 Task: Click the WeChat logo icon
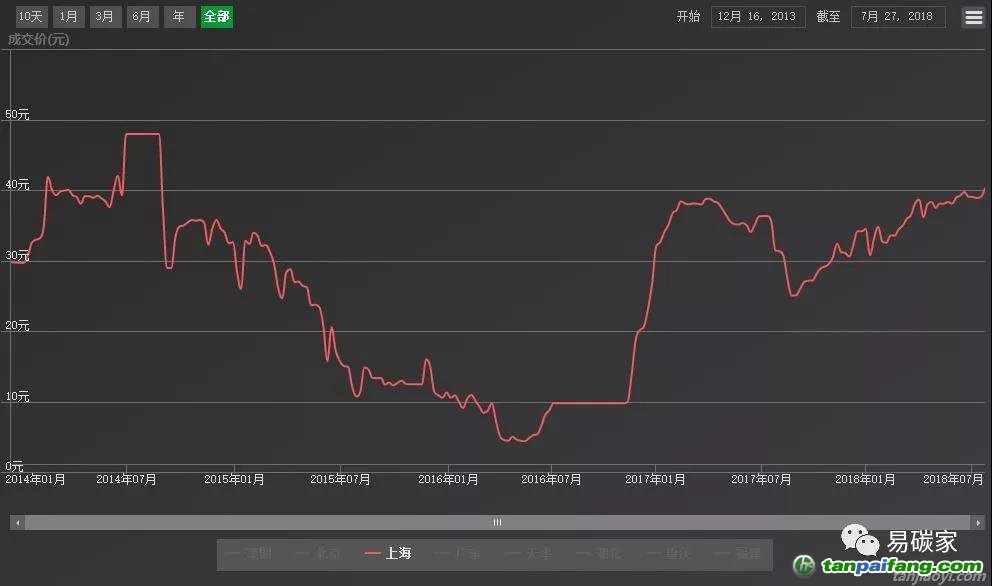(x=860, y=542)
